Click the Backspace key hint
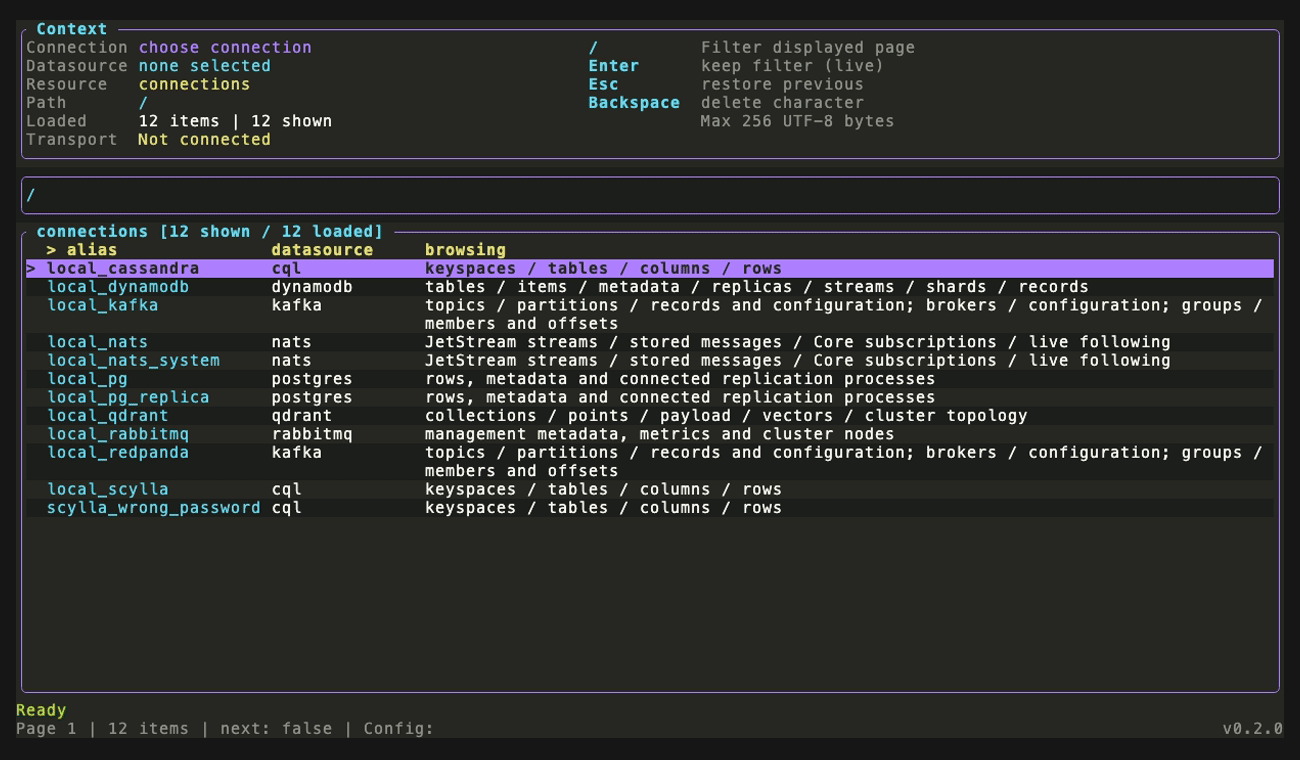1300x760 pixels. (634, 103)
